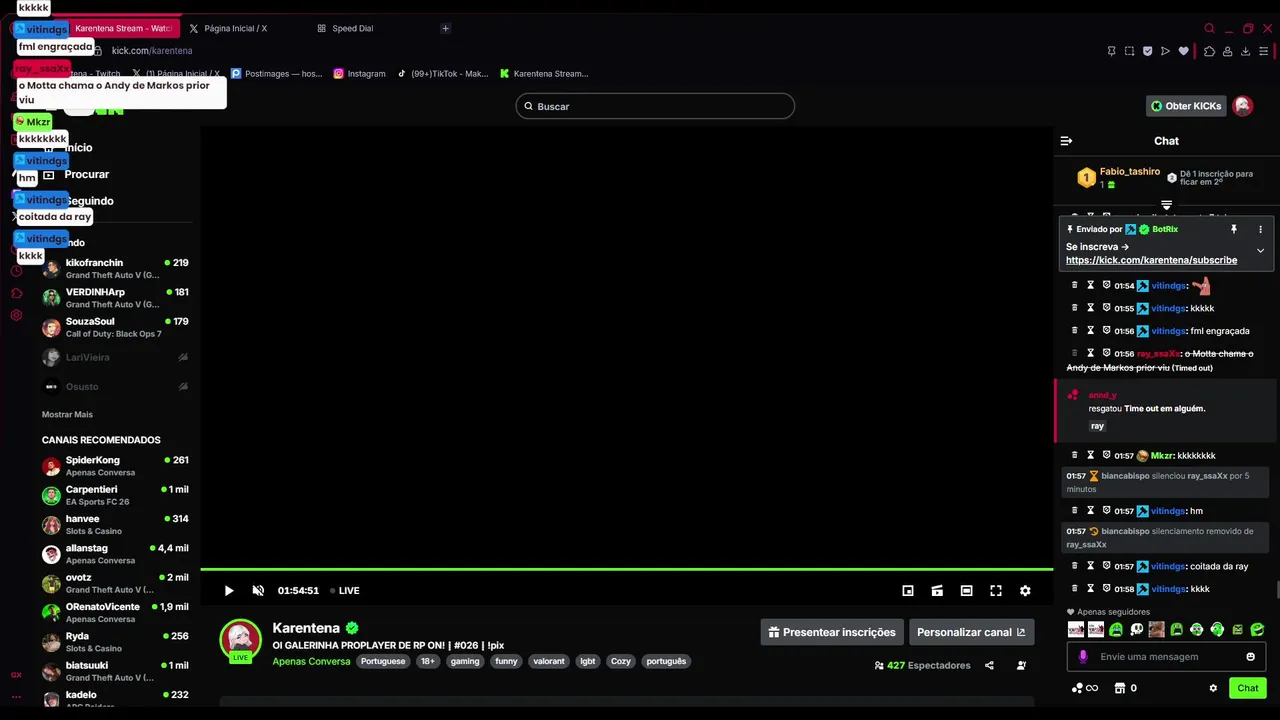The width and height of the screenshot is (1280, 720).
Task: Enter fullscreen video mode
Action: 996,591
